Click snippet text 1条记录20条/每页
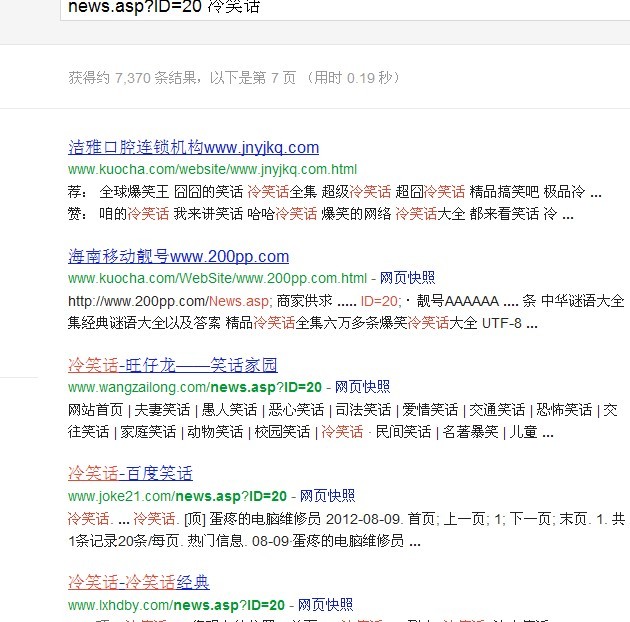The width and height of the screenshot is (630, 622). coord(123,541)
